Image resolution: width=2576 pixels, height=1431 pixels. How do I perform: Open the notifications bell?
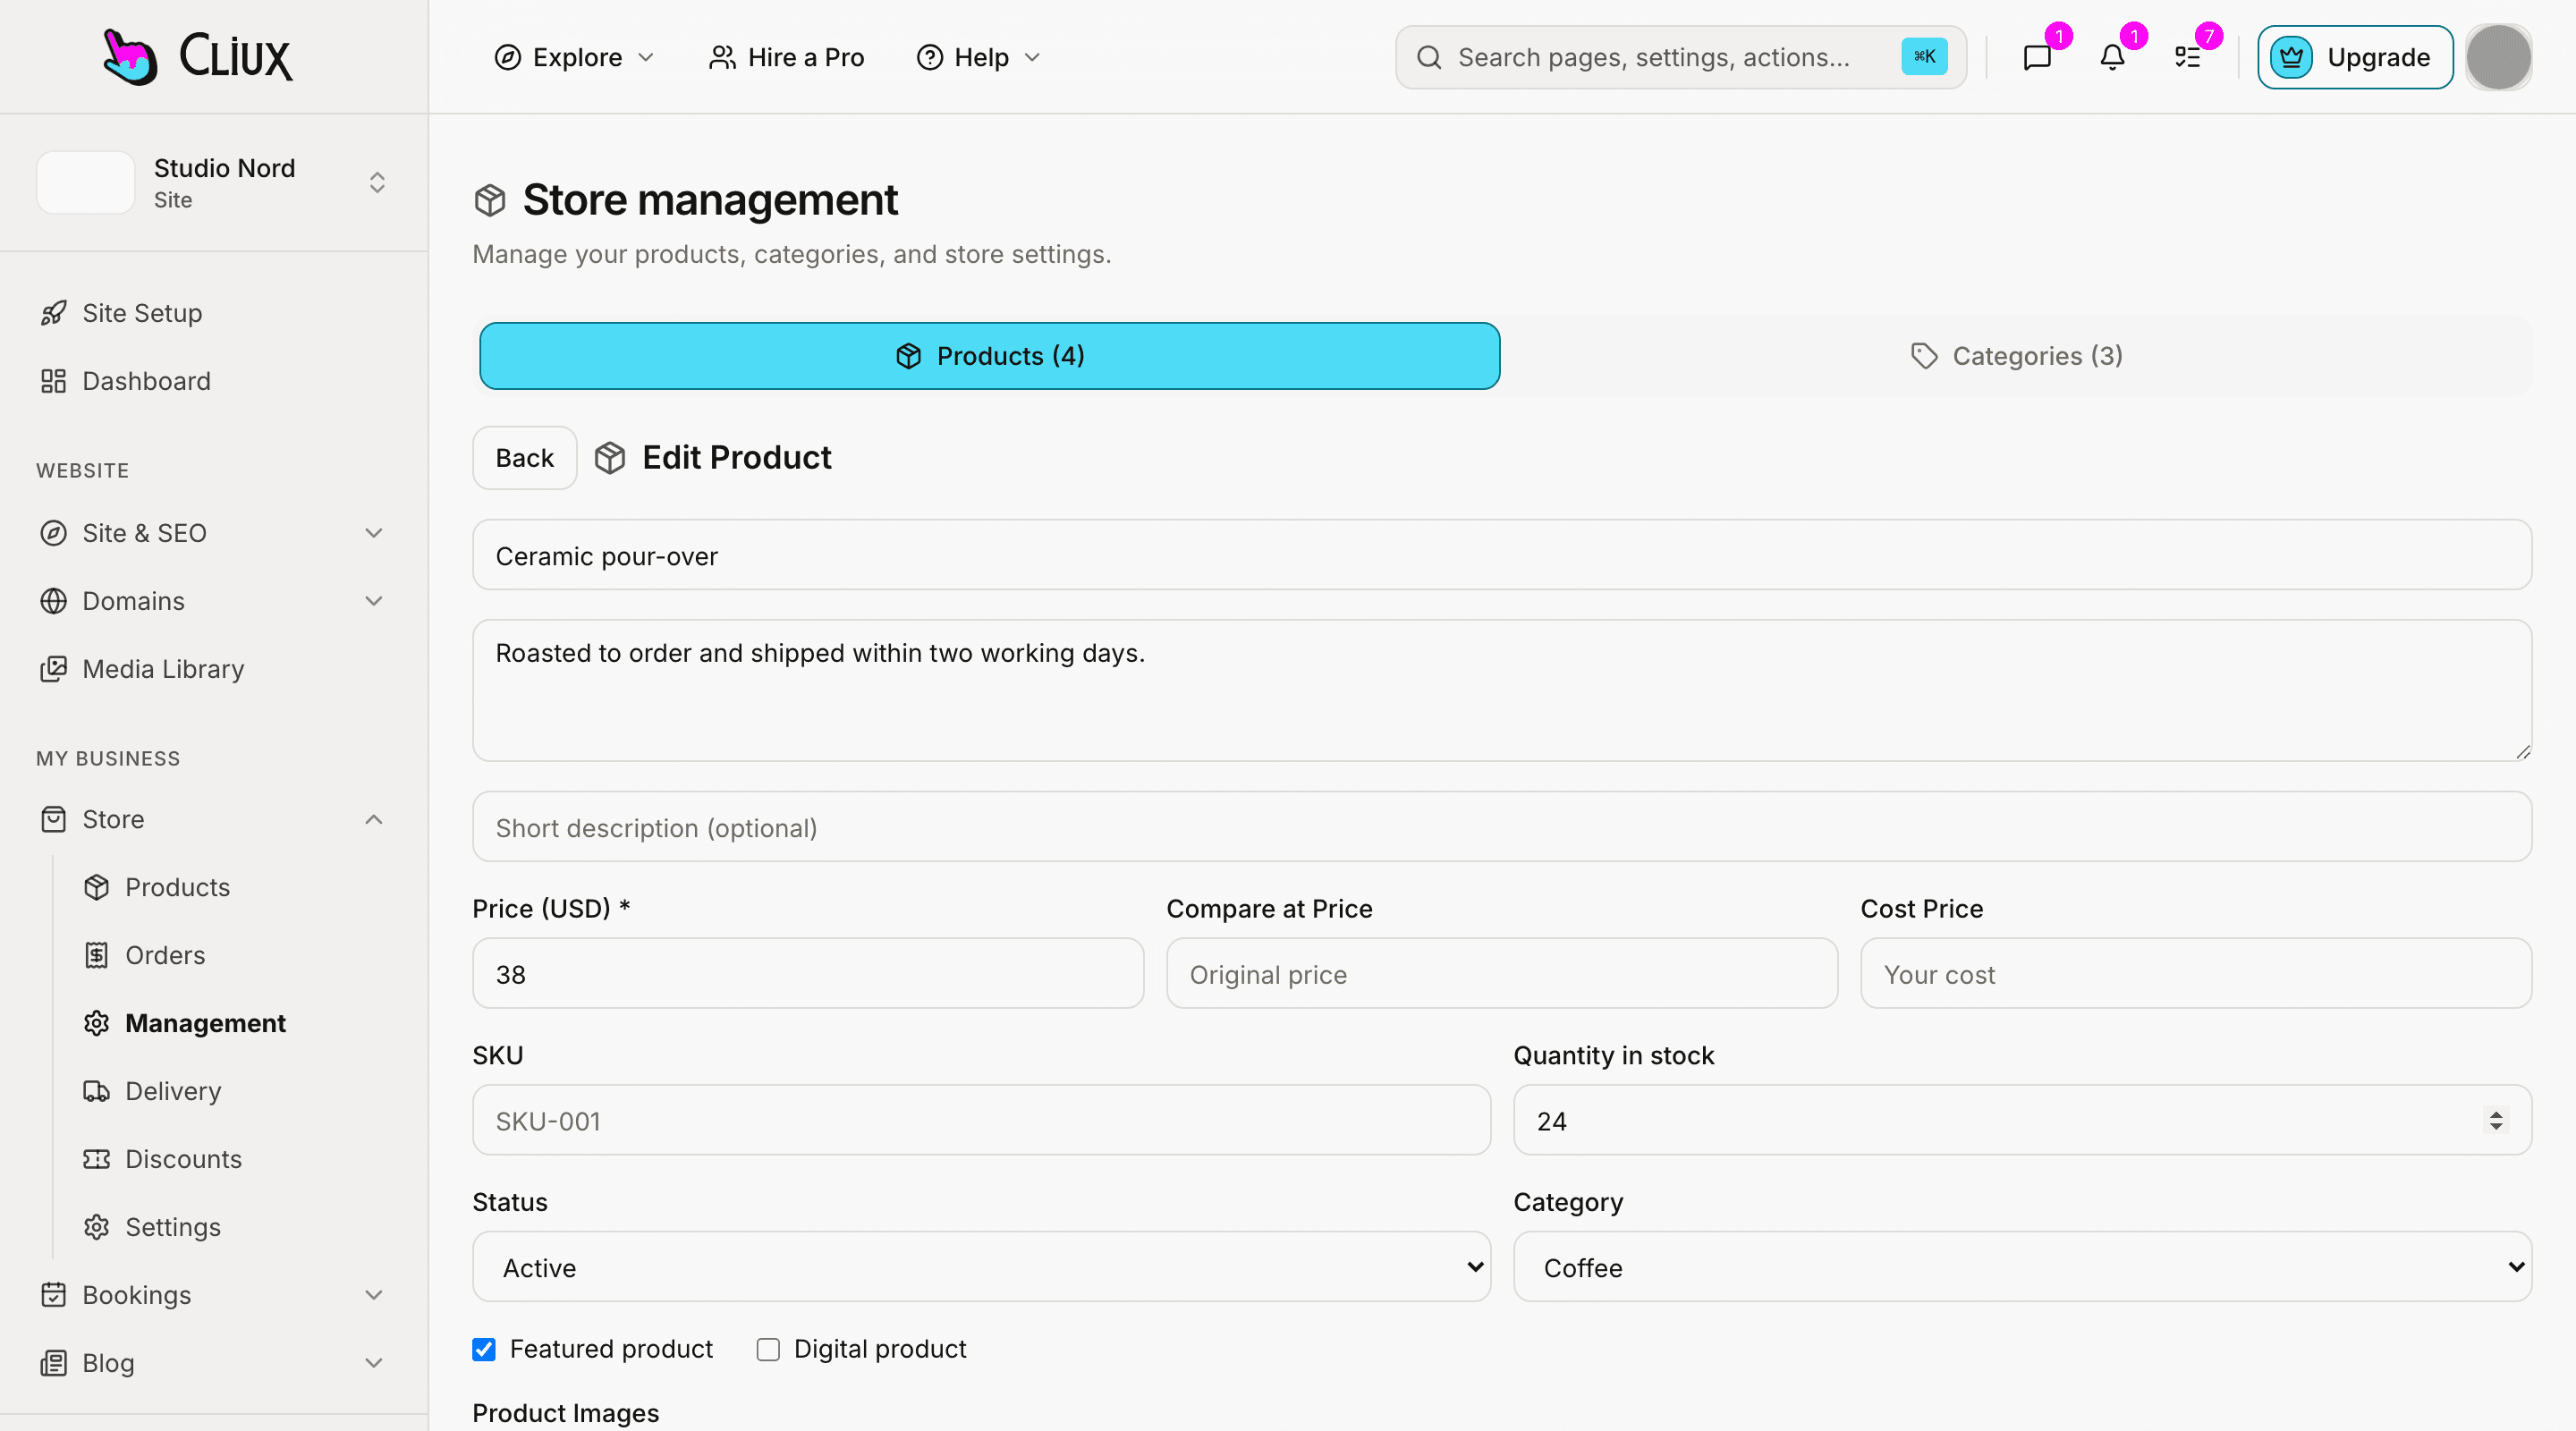[x=2112, y=57]
